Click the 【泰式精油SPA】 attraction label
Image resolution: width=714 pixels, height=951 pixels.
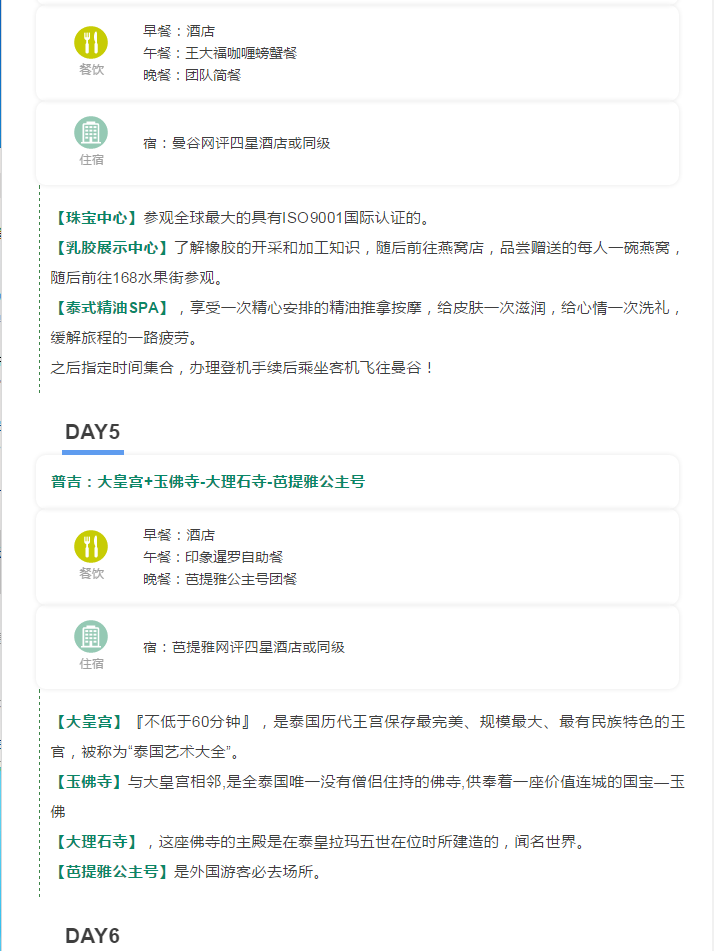coord(111,307)
